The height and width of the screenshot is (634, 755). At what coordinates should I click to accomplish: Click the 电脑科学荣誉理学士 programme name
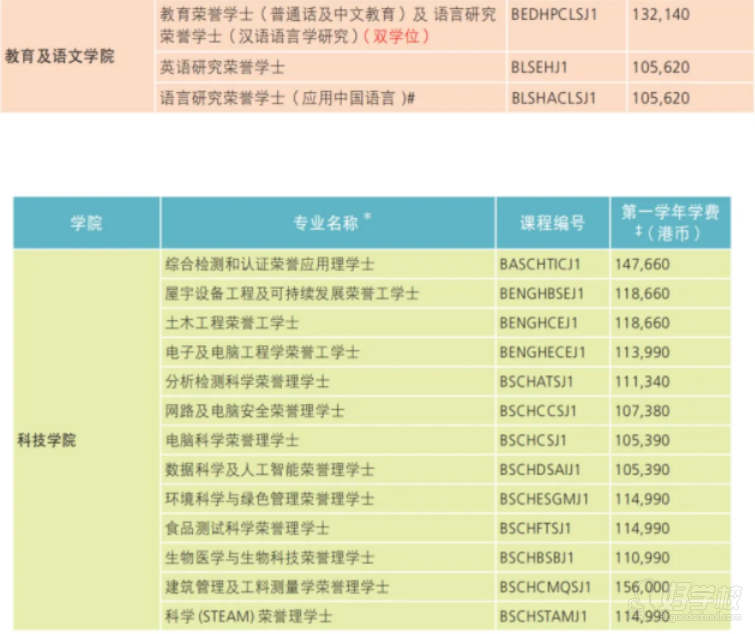[x=233, y=440]
